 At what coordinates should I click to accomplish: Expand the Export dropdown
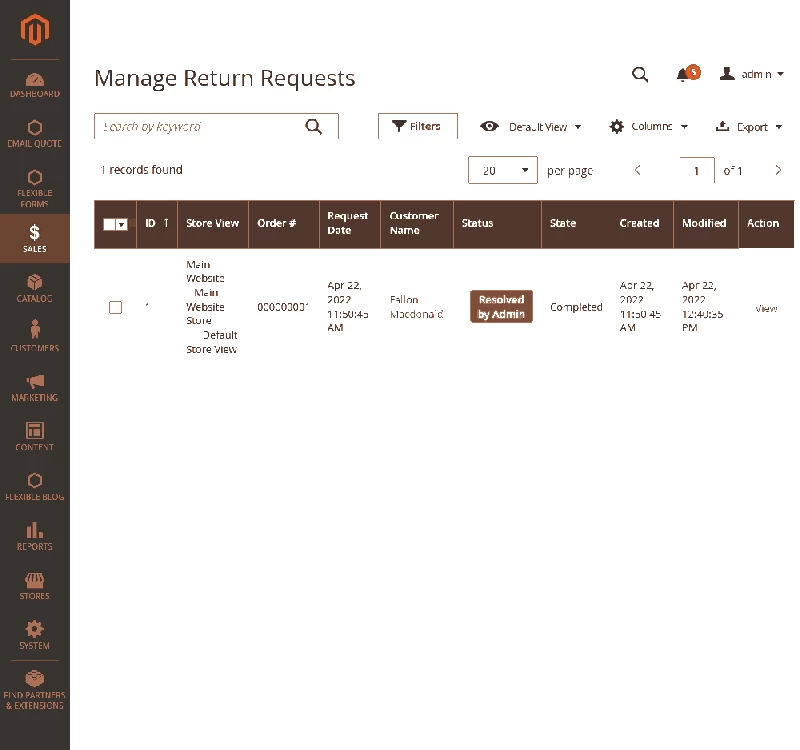(x=749, y=127)
